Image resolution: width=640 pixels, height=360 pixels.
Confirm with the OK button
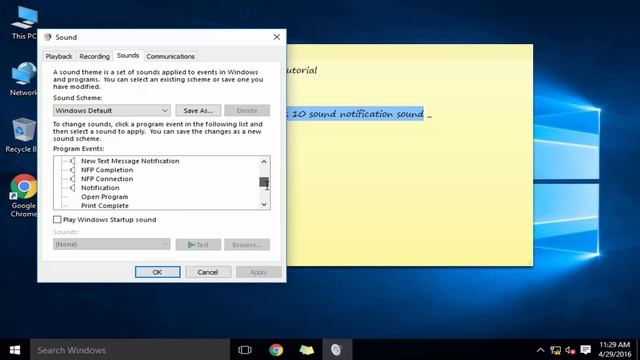(x=158, y=272)
